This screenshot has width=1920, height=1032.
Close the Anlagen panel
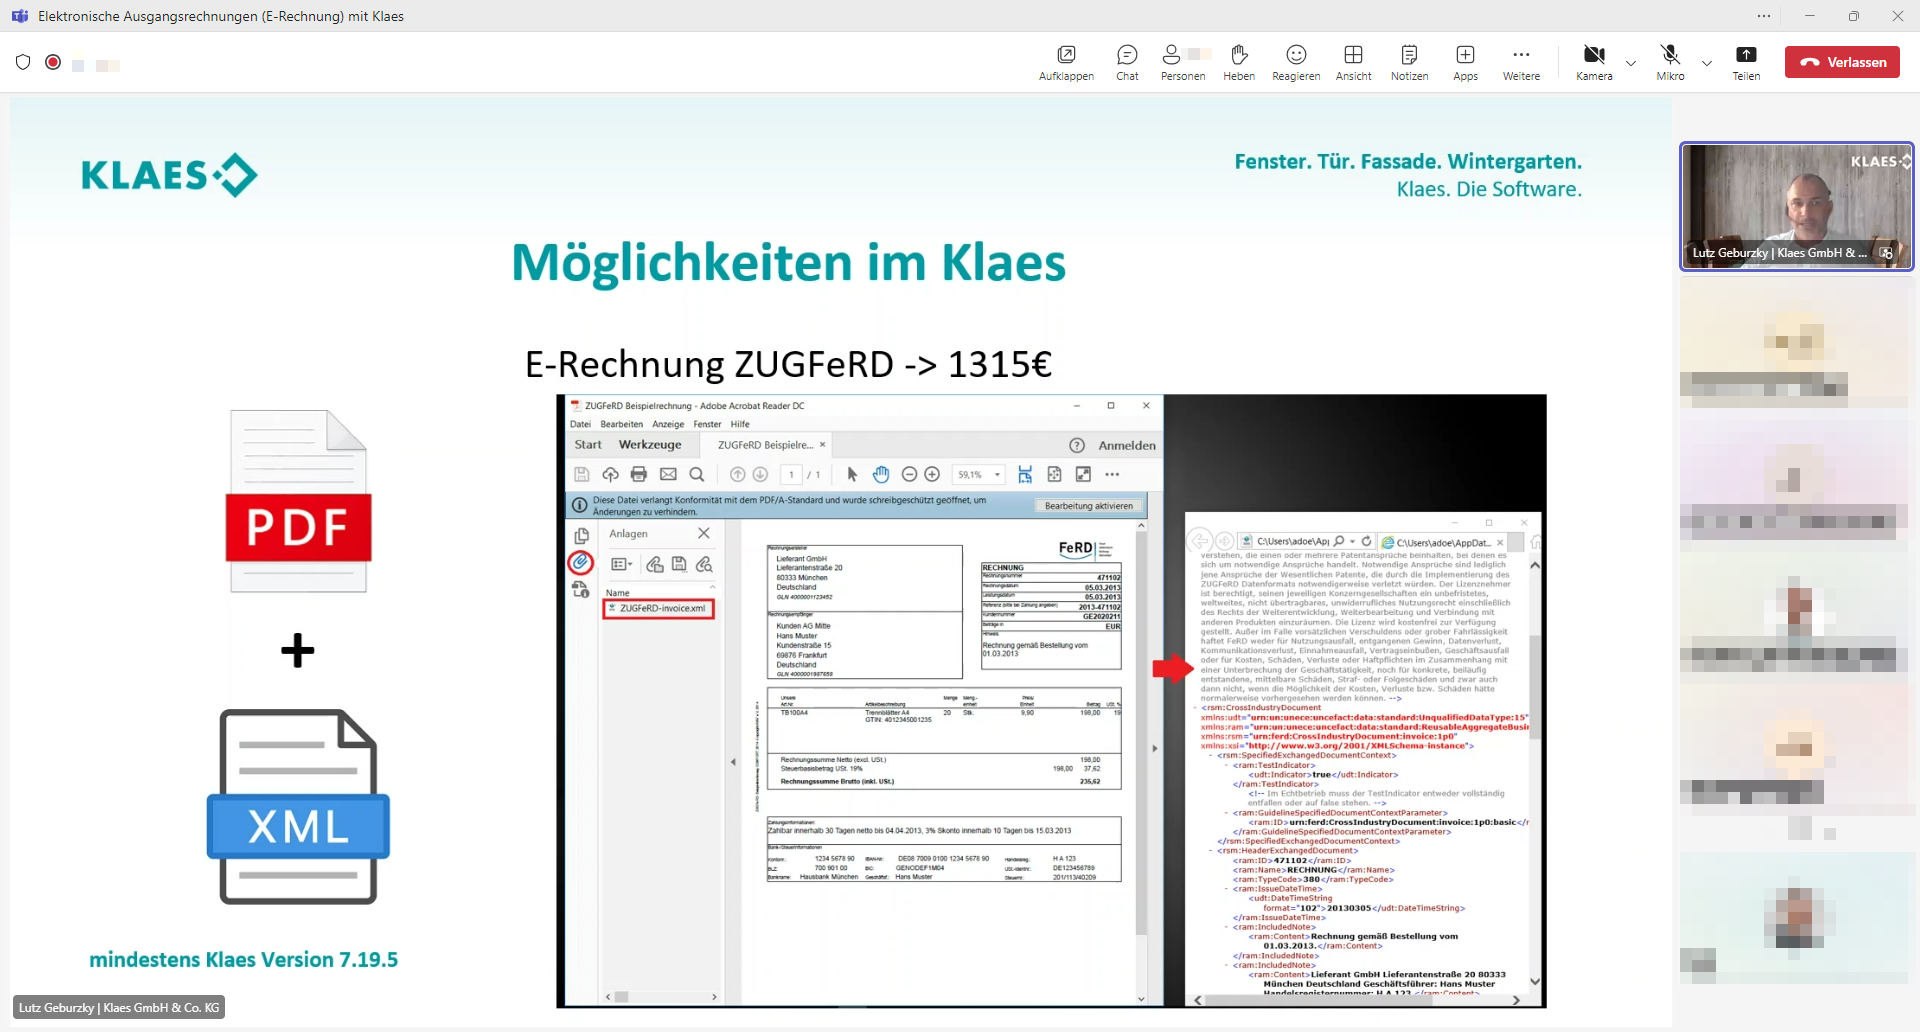(x=704, y=533)
